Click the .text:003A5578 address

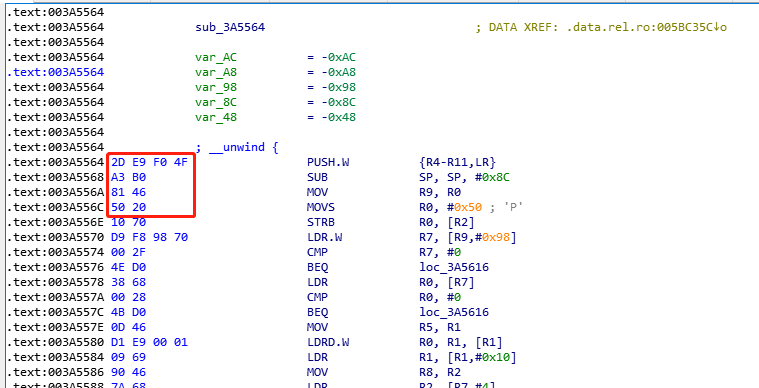click(x=55, y=283)
